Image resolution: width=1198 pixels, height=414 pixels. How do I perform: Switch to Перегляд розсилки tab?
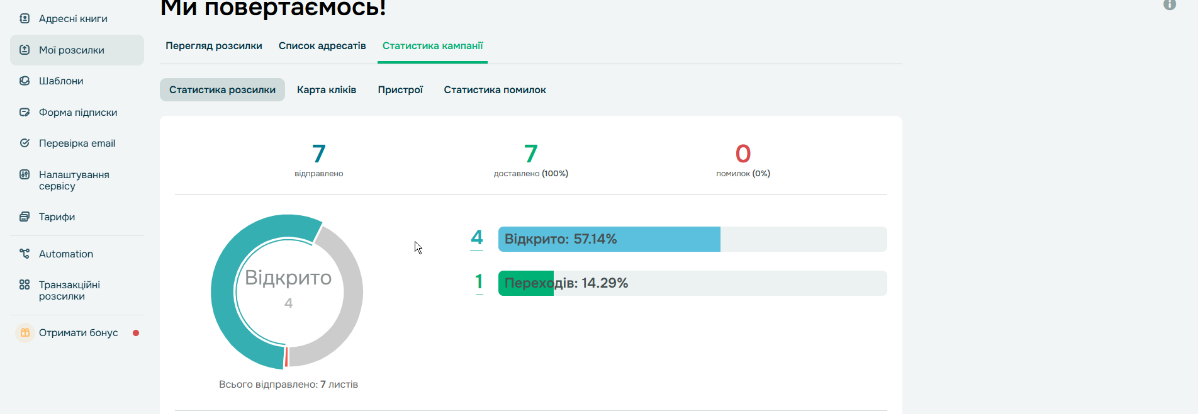click(214, 46)
